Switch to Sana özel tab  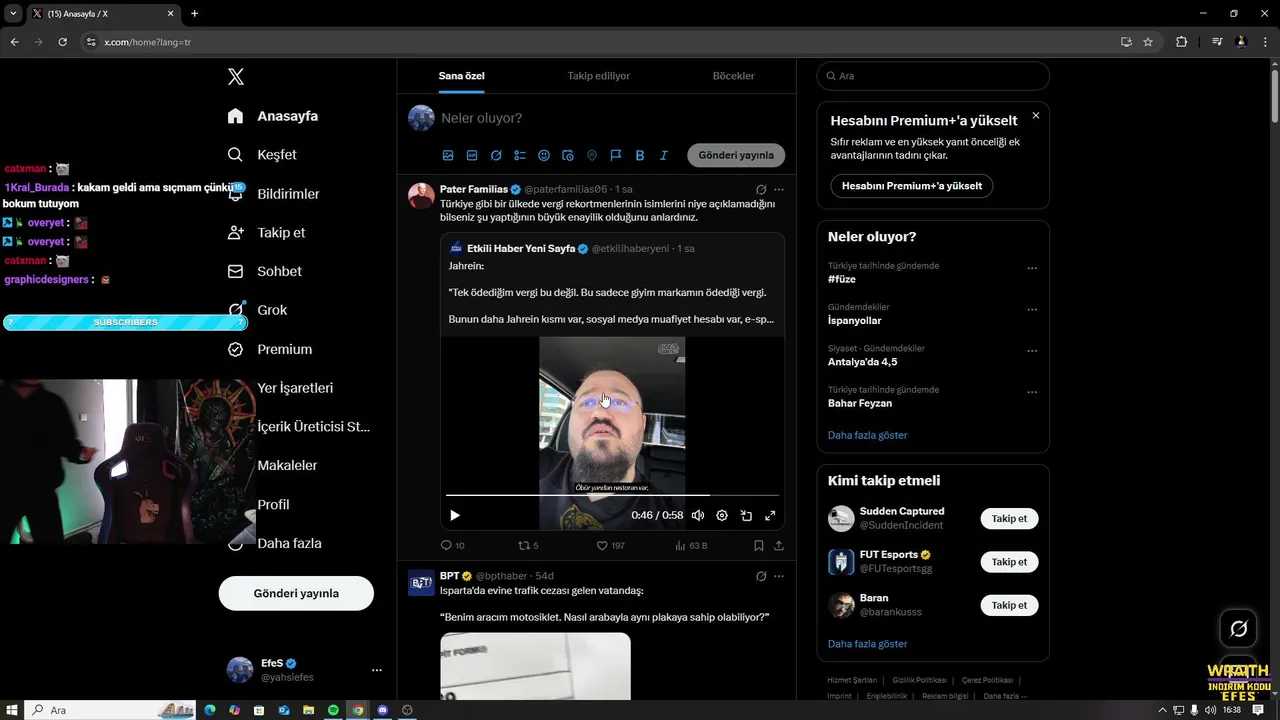[461, 76]
